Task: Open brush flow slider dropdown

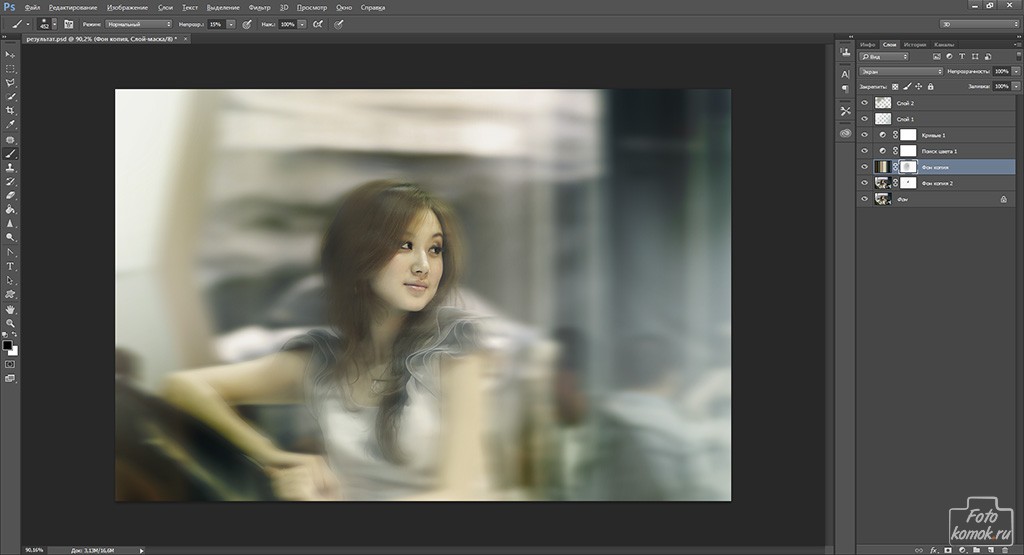Action: point(302,24)
